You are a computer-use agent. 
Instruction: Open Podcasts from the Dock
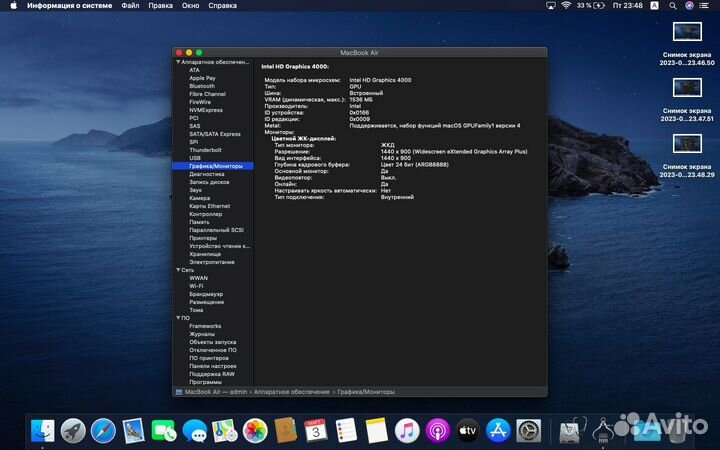tap(437, 431)
